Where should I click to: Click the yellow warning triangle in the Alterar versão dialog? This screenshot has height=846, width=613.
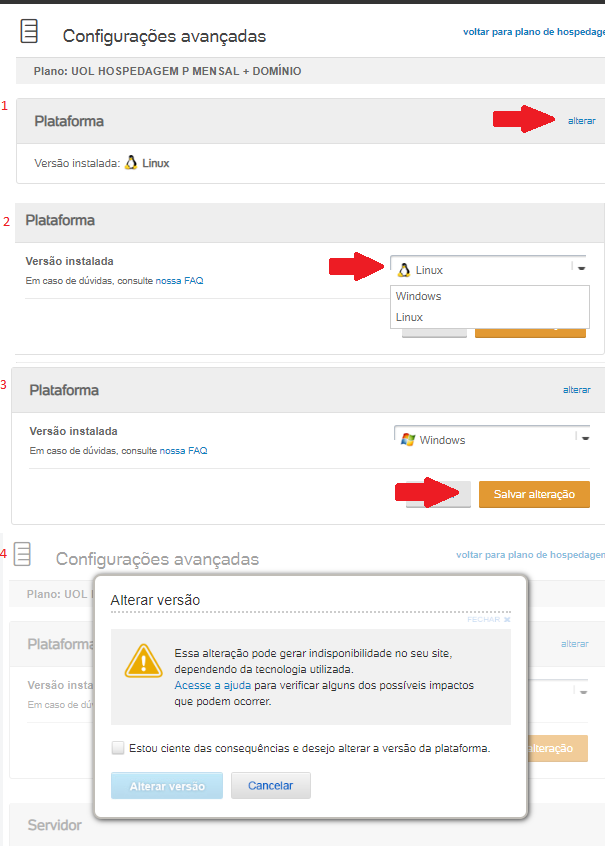point(144,660)
